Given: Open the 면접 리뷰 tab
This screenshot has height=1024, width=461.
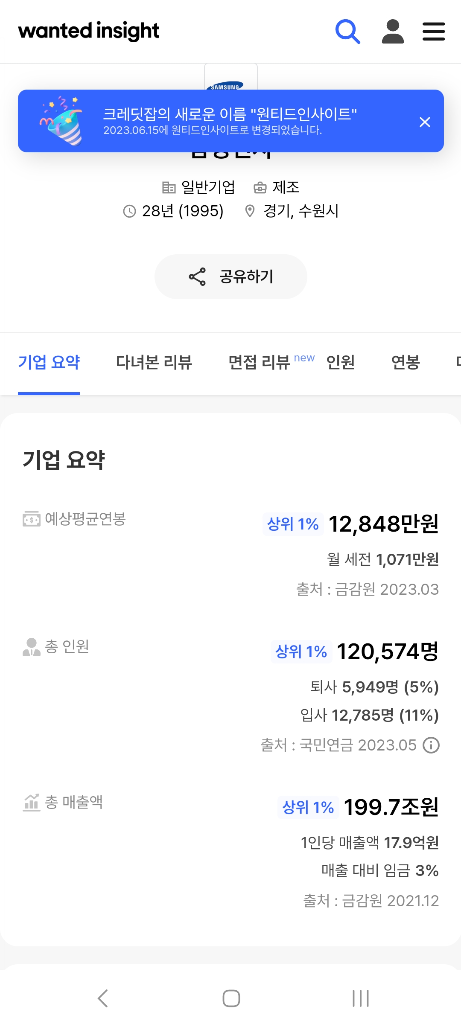Looking at the screenshot, I should pos(259,362).
